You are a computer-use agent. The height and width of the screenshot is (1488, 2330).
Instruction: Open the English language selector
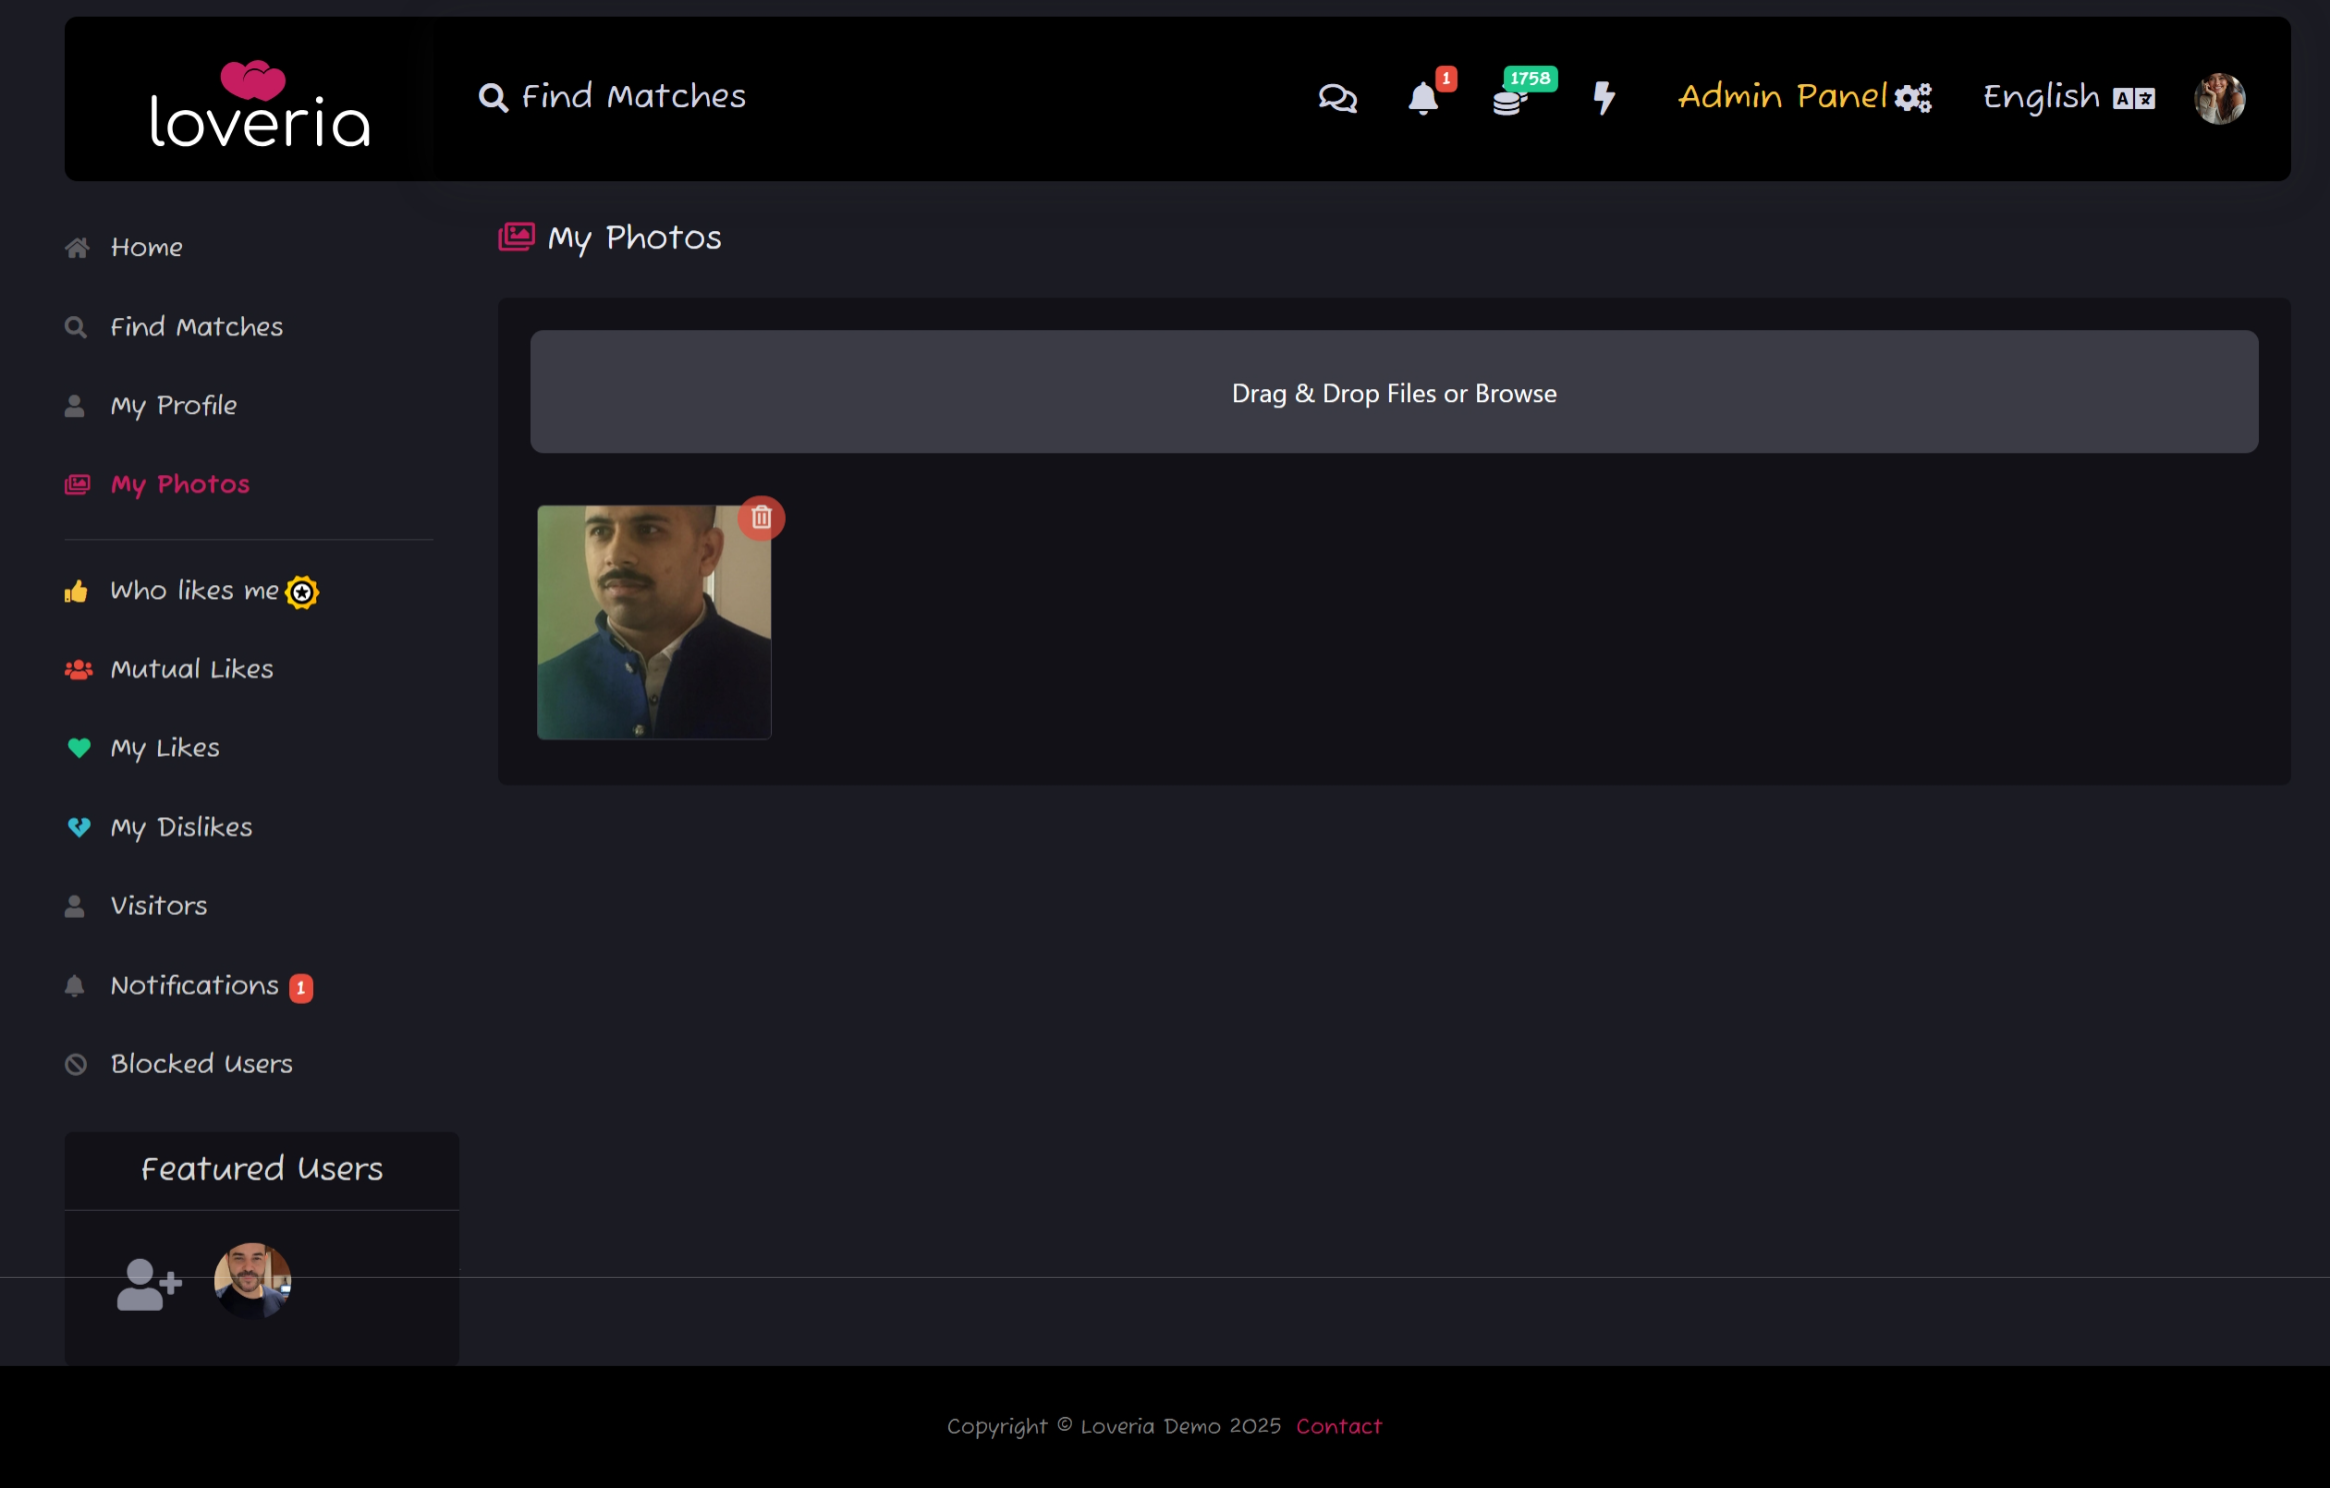pyautogui.click(x=2041, y=97)
